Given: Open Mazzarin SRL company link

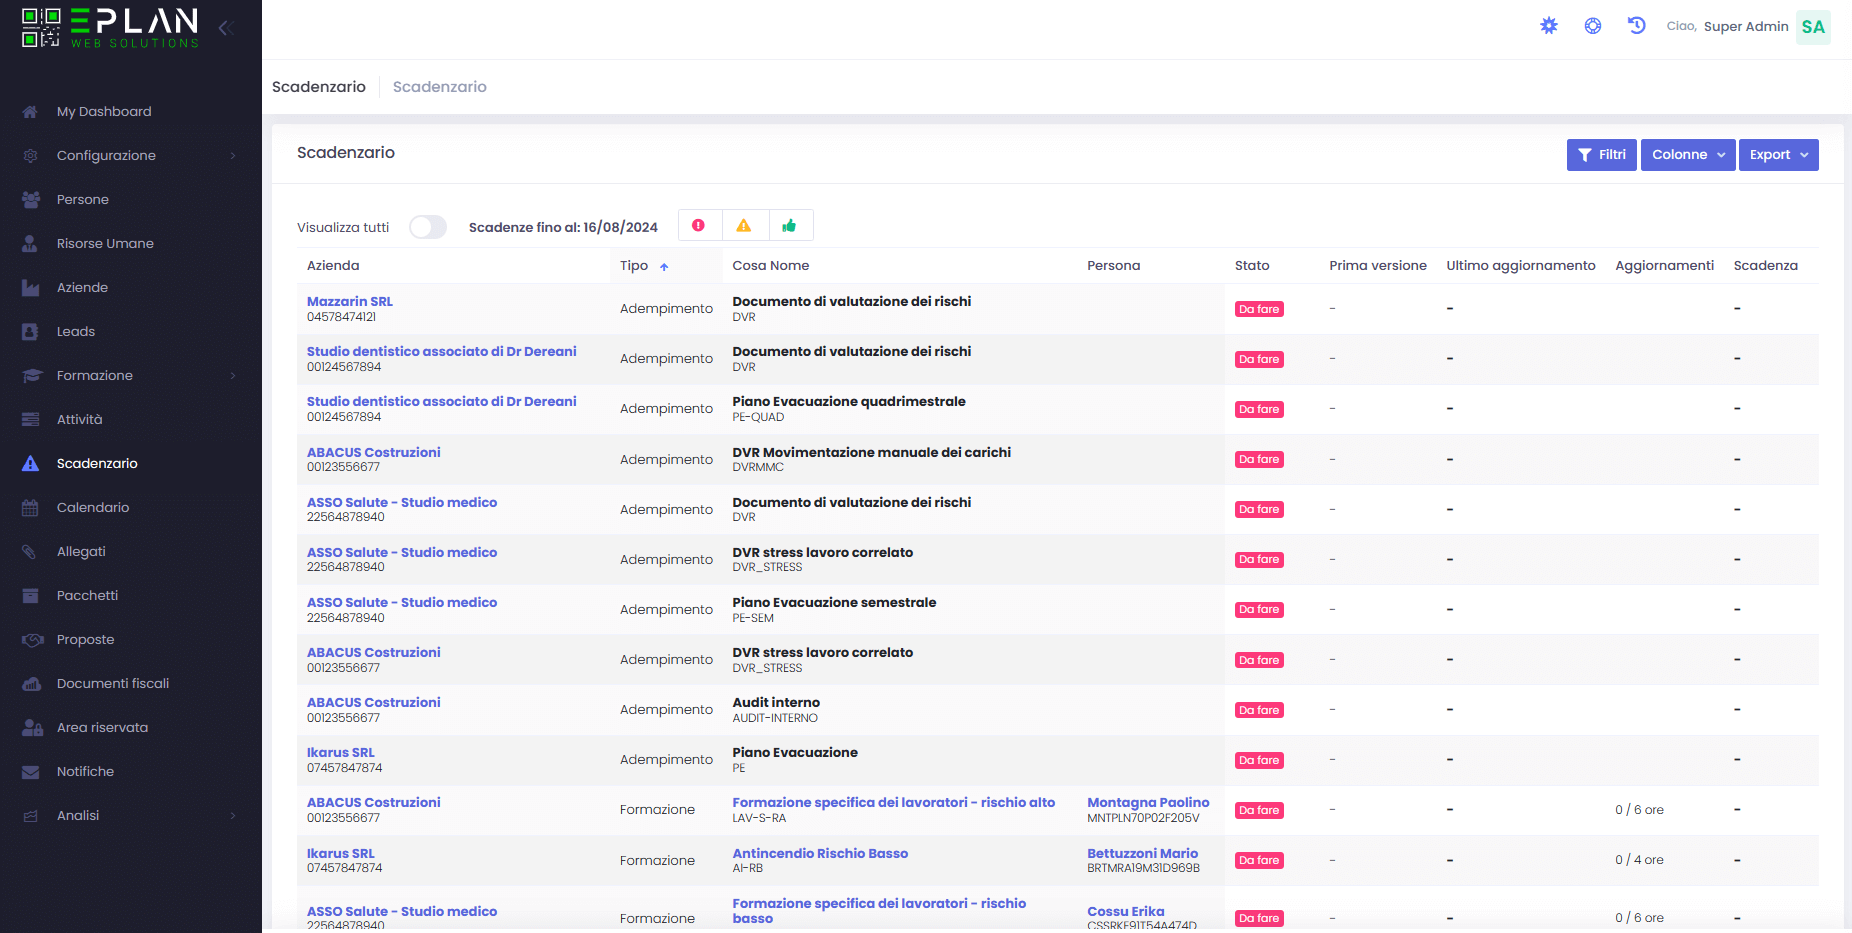Looking at the screenshot, I should 350,301.
